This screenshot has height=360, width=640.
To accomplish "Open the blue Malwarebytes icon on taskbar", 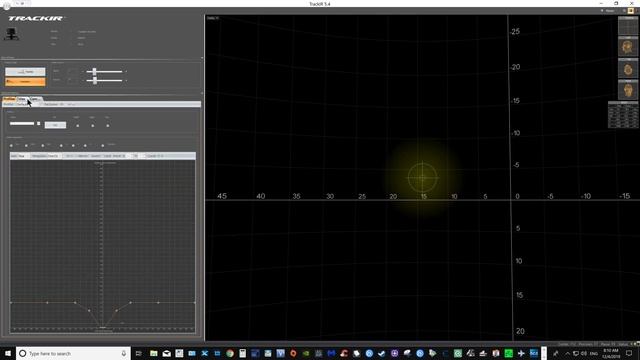I will [331, 353].
